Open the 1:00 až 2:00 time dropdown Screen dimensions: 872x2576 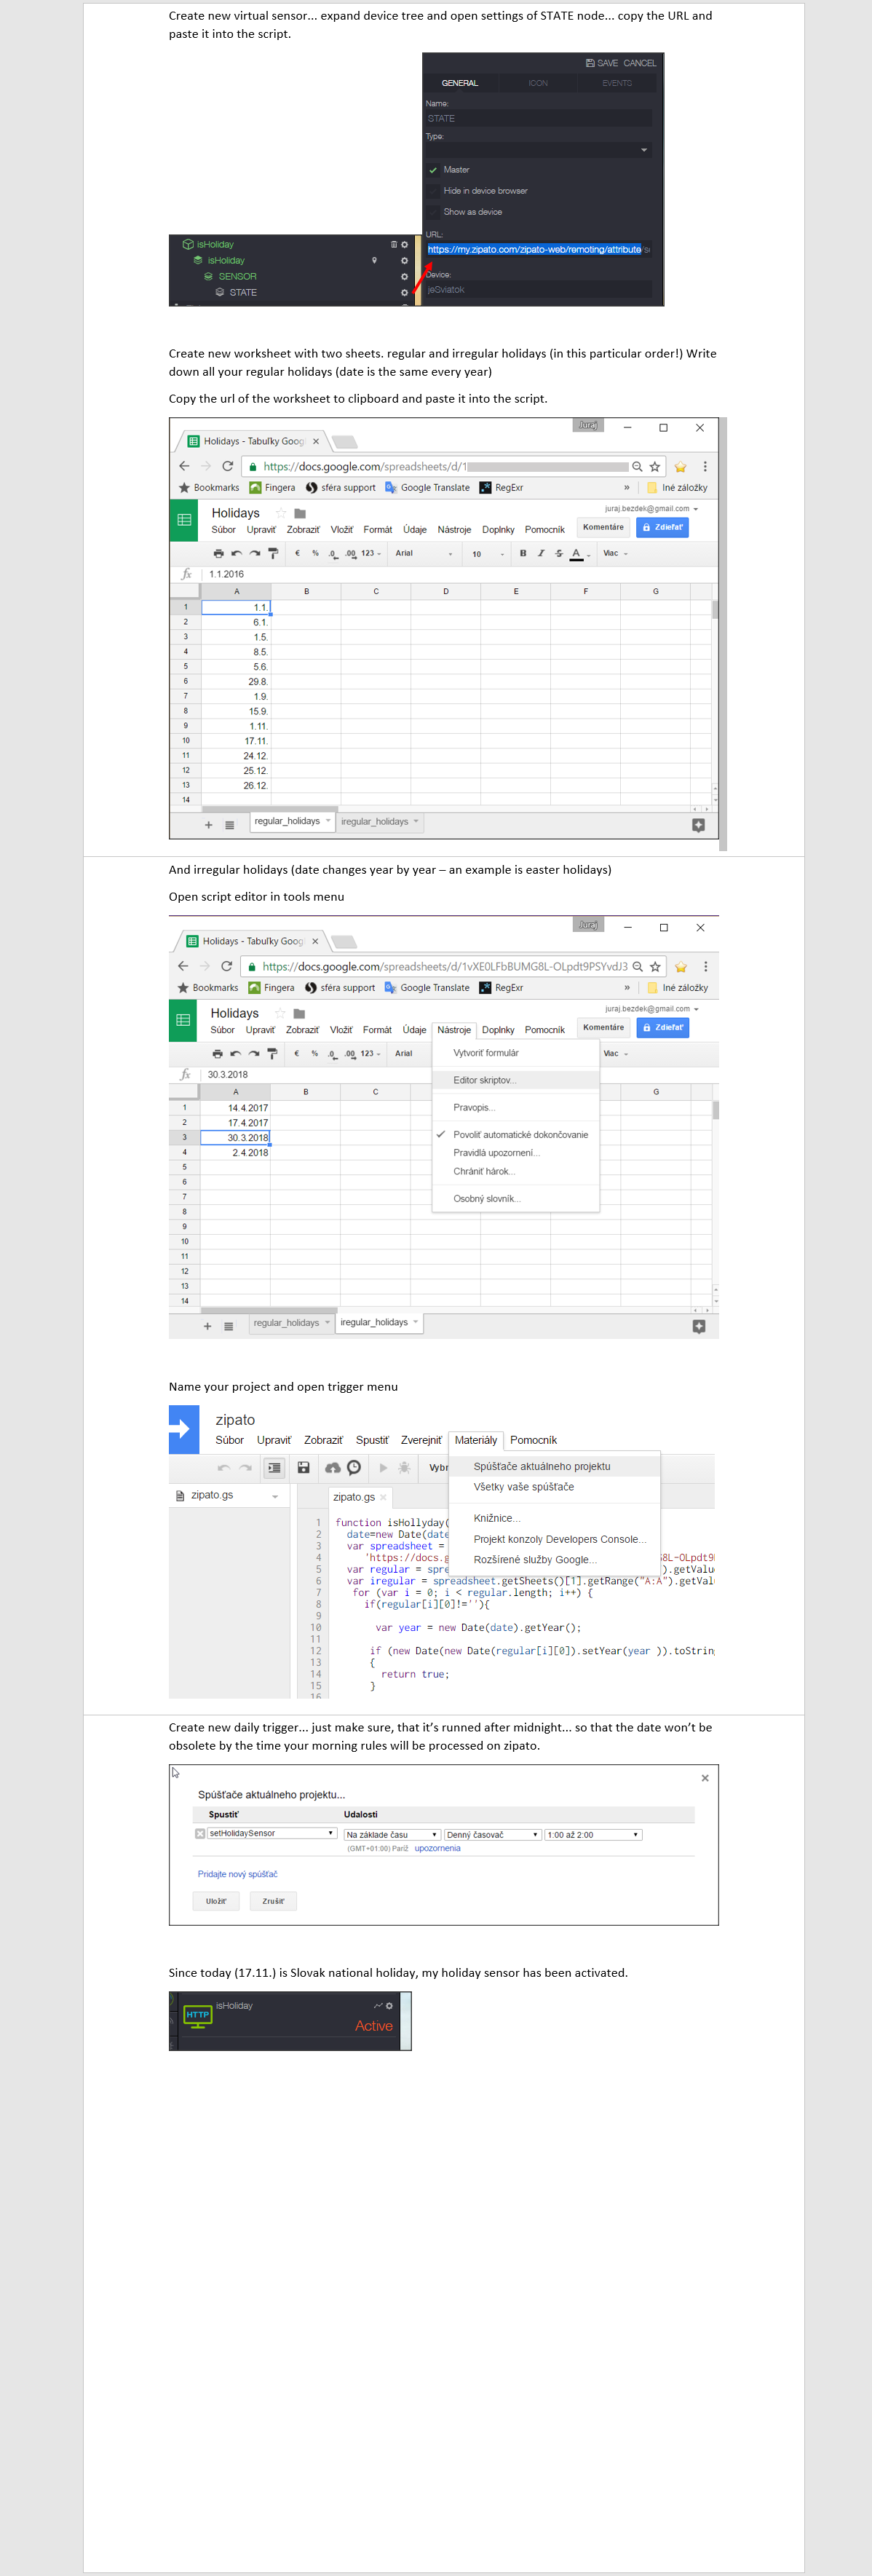point(593,1835)
